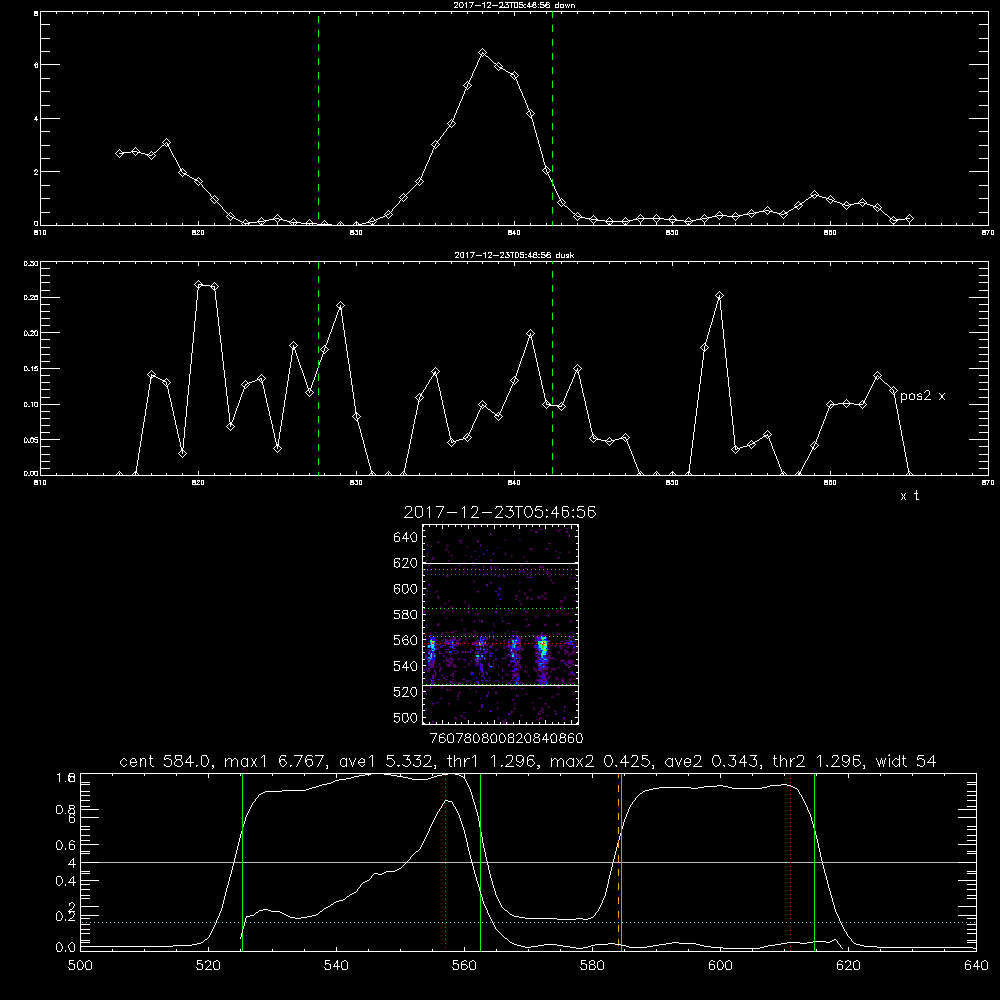Viewport: 1000px width, 1000px height.
Task: Click the 'thr1 1.296' value
Action: point(490,761)
